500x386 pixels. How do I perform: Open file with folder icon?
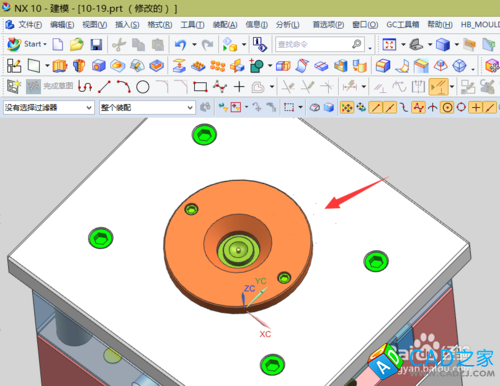77,44
